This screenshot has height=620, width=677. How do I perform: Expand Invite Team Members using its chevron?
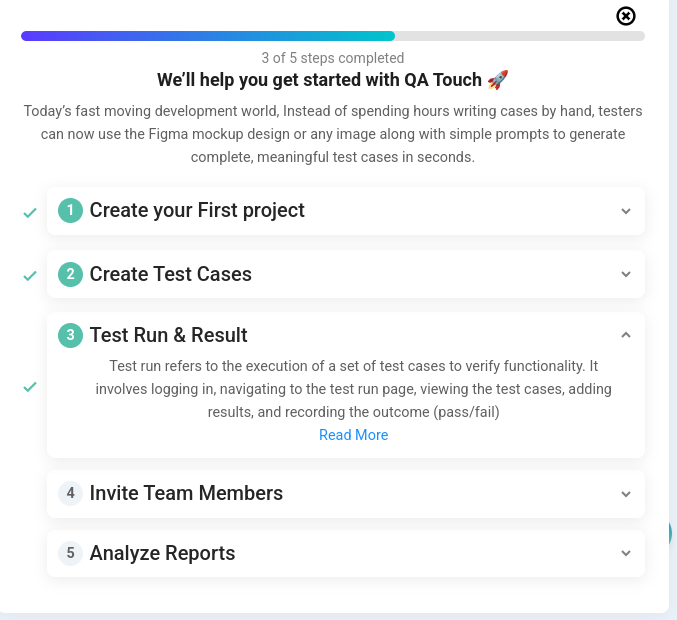[626, 494]
